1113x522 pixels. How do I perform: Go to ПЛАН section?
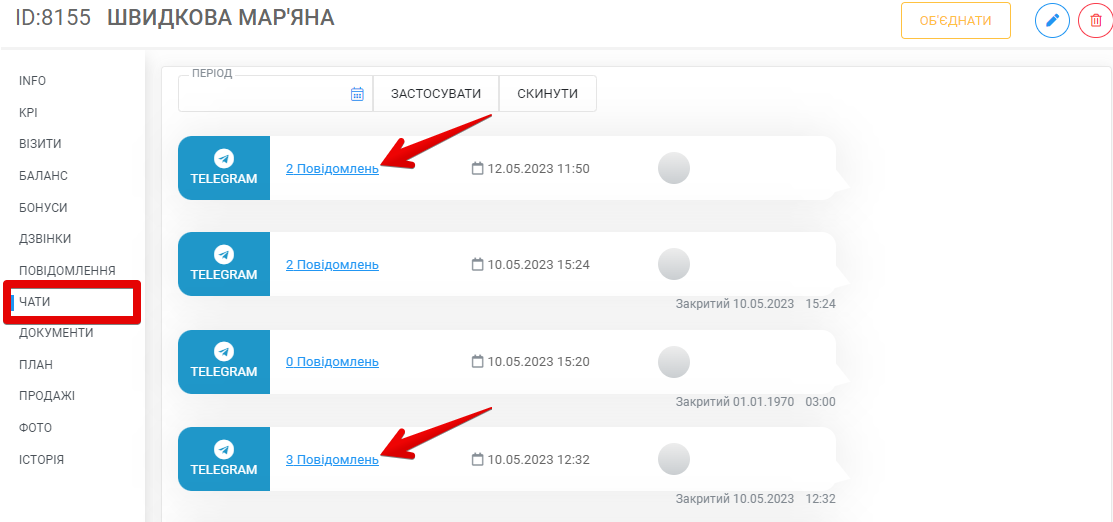coord(35,365)
